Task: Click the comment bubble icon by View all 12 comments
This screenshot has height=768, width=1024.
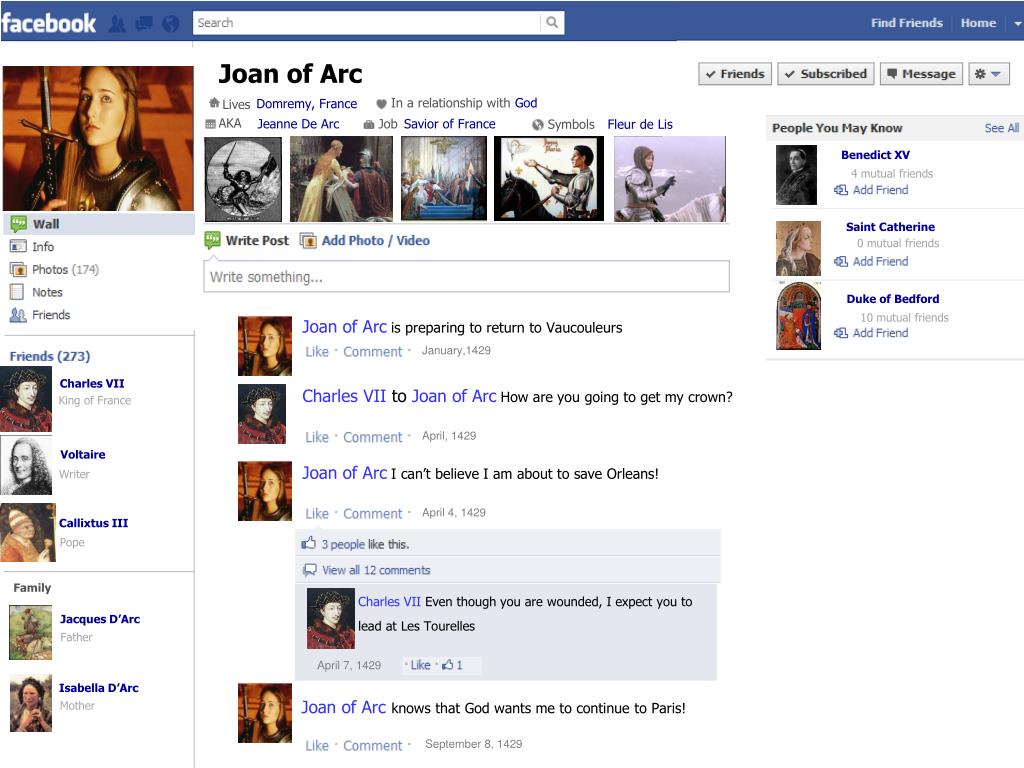Action: click(310, 570)
